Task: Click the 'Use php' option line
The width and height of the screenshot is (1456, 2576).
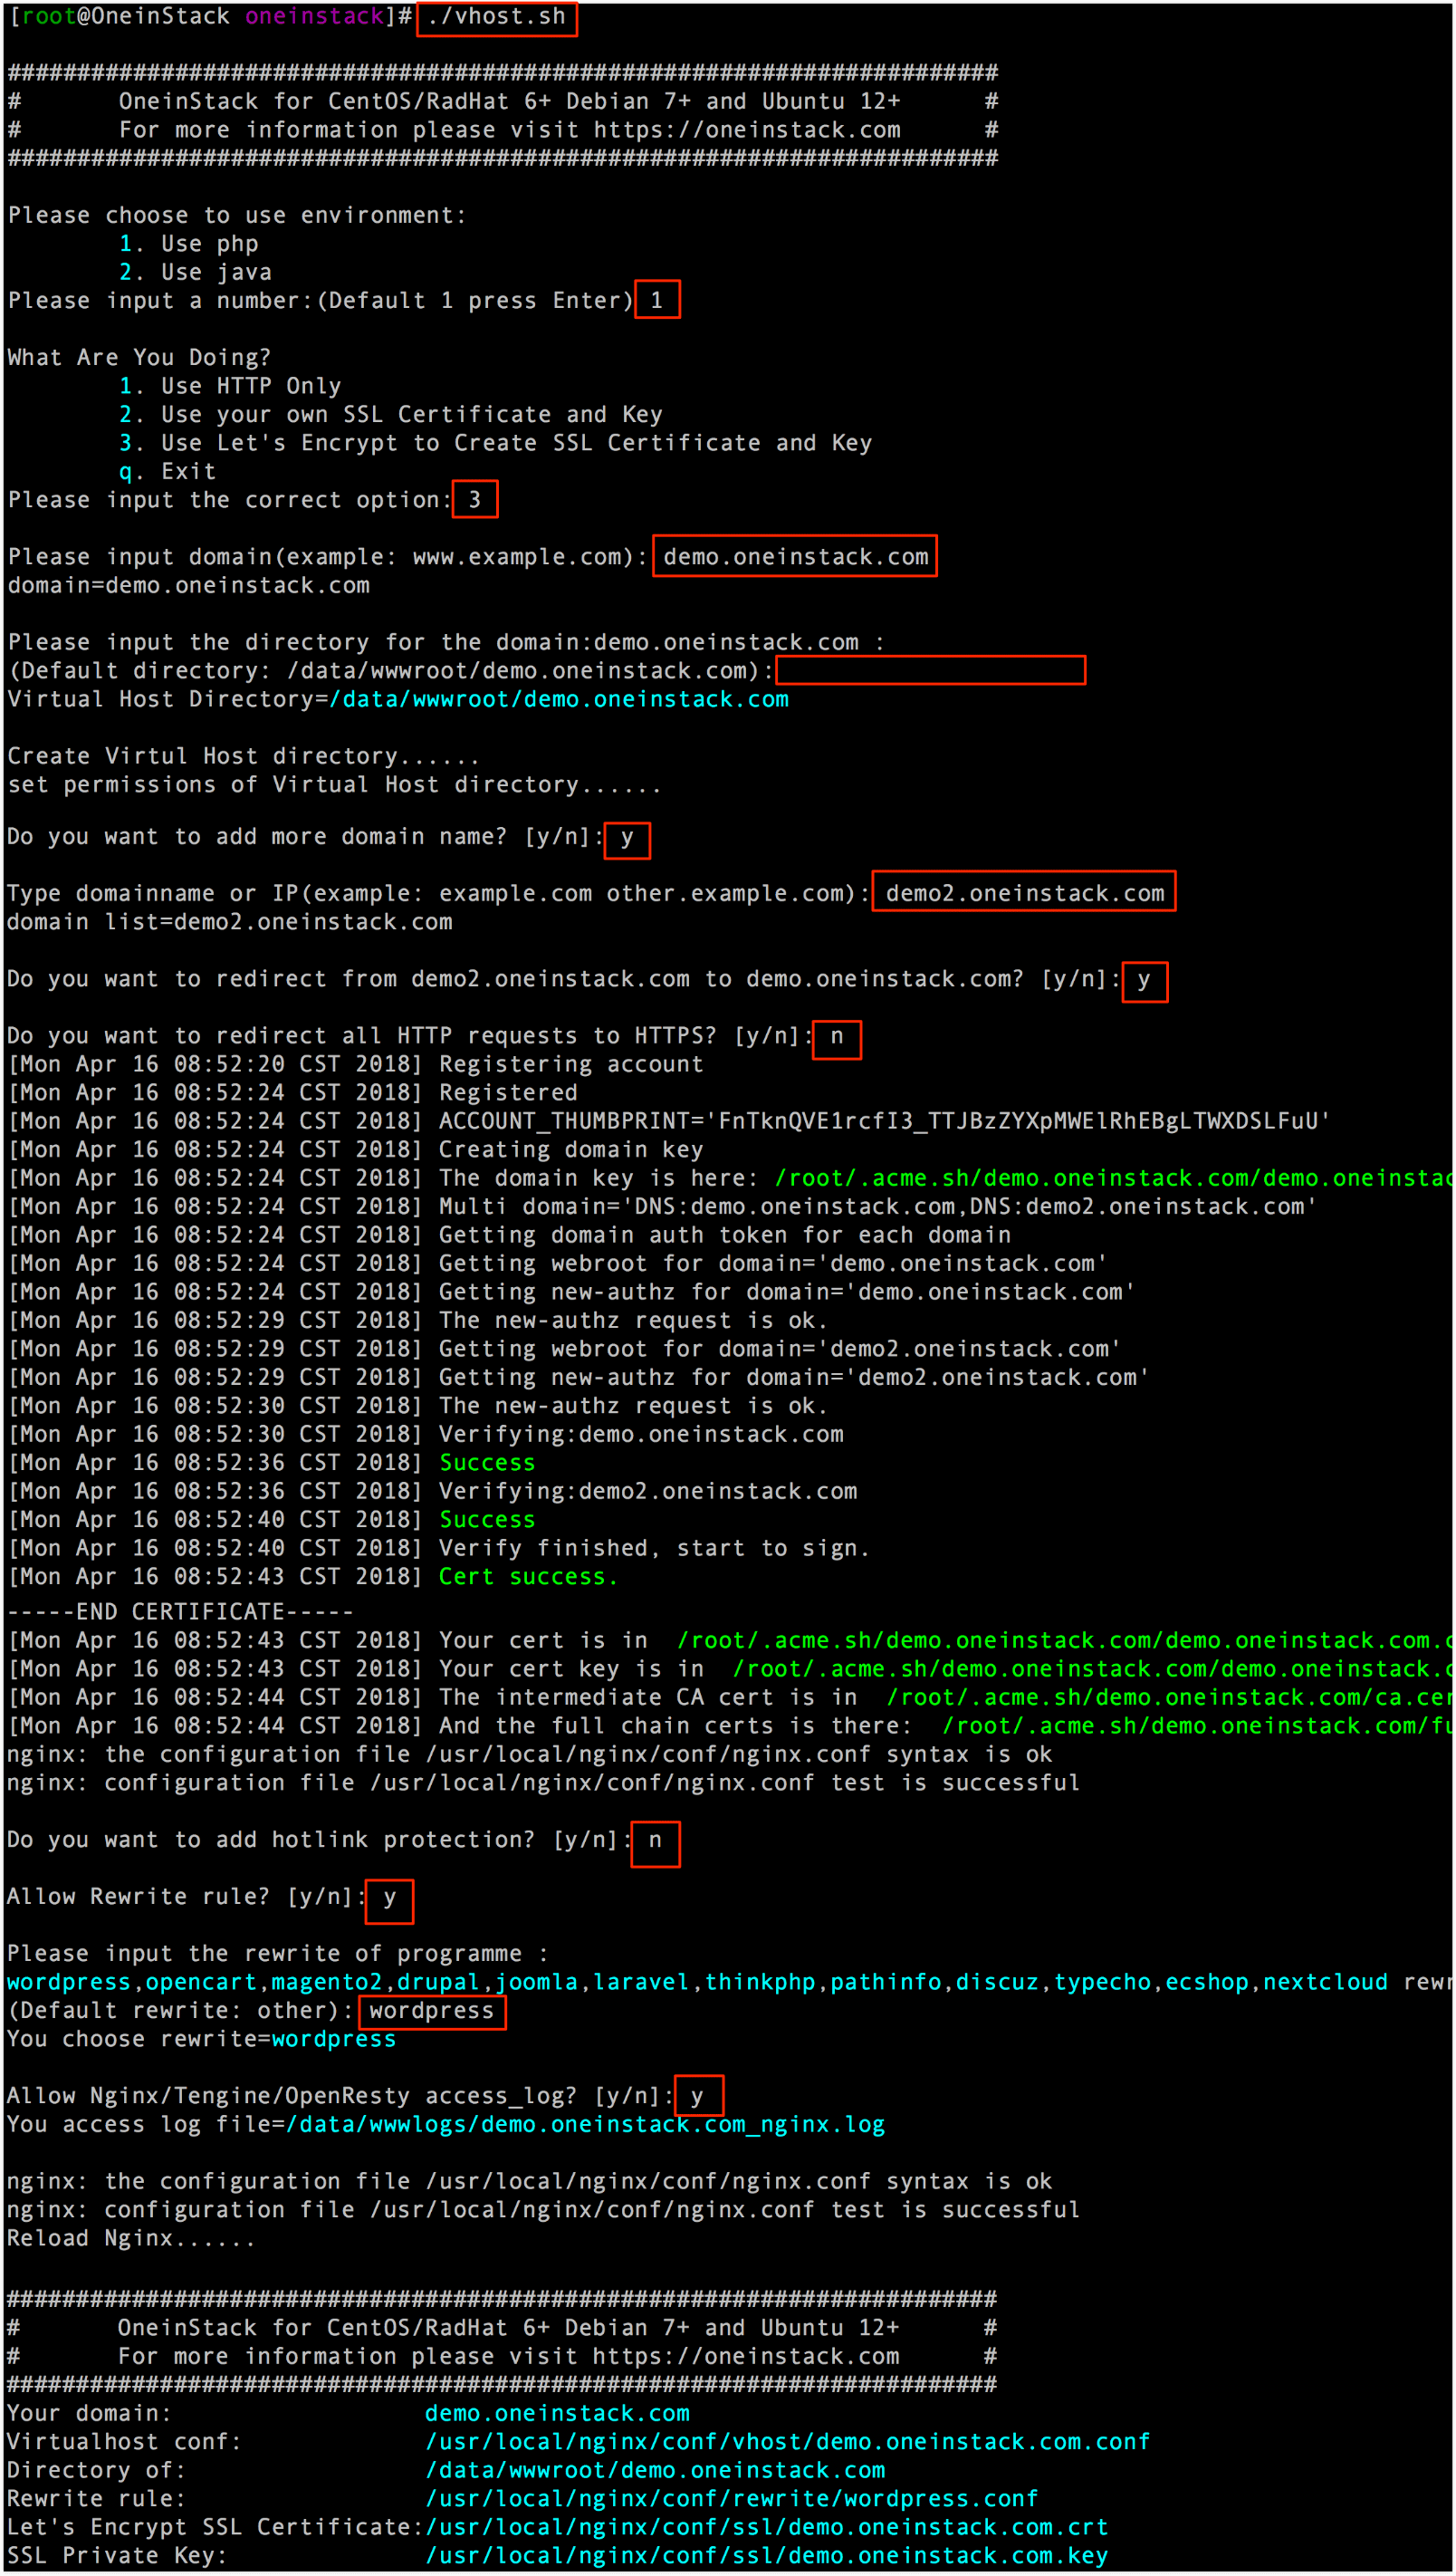Action: click(x=189, y=244)
